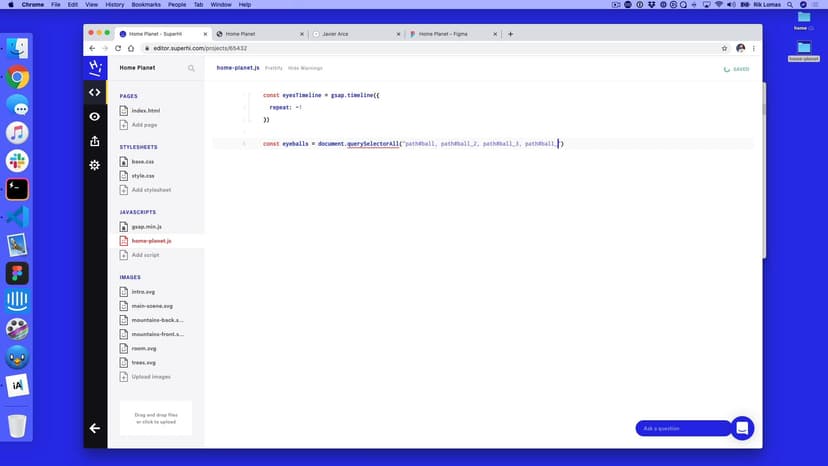Open the code editor view icon
The image size is (828, 466).
tap(95, 92)
